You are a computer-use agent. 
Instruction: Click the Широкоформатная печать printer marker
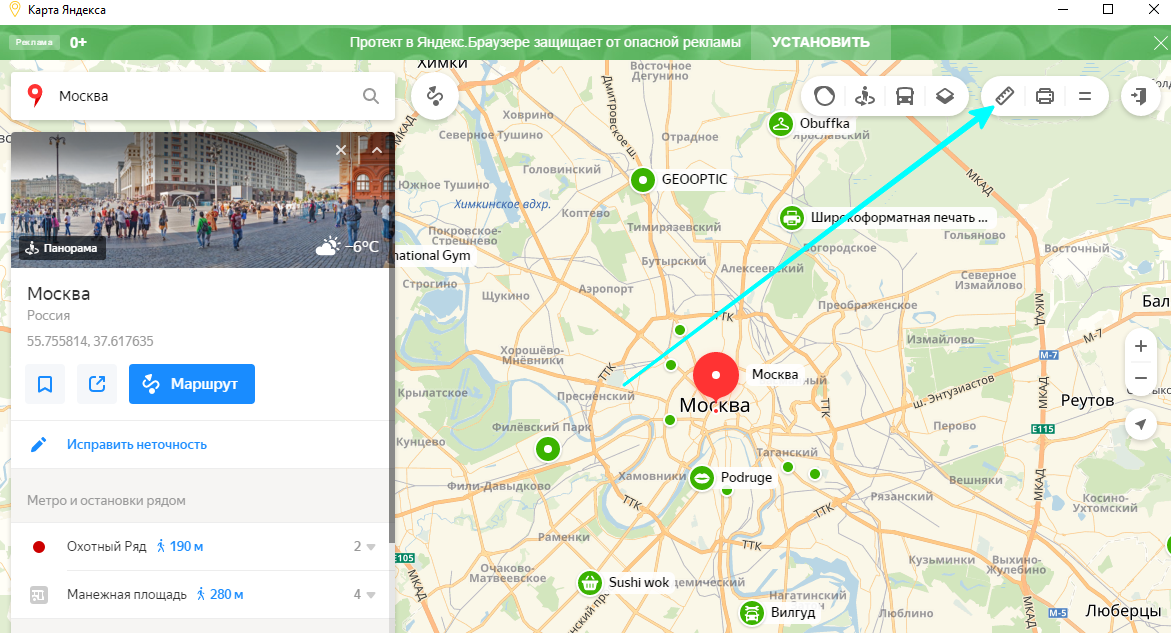coord(792,218)
